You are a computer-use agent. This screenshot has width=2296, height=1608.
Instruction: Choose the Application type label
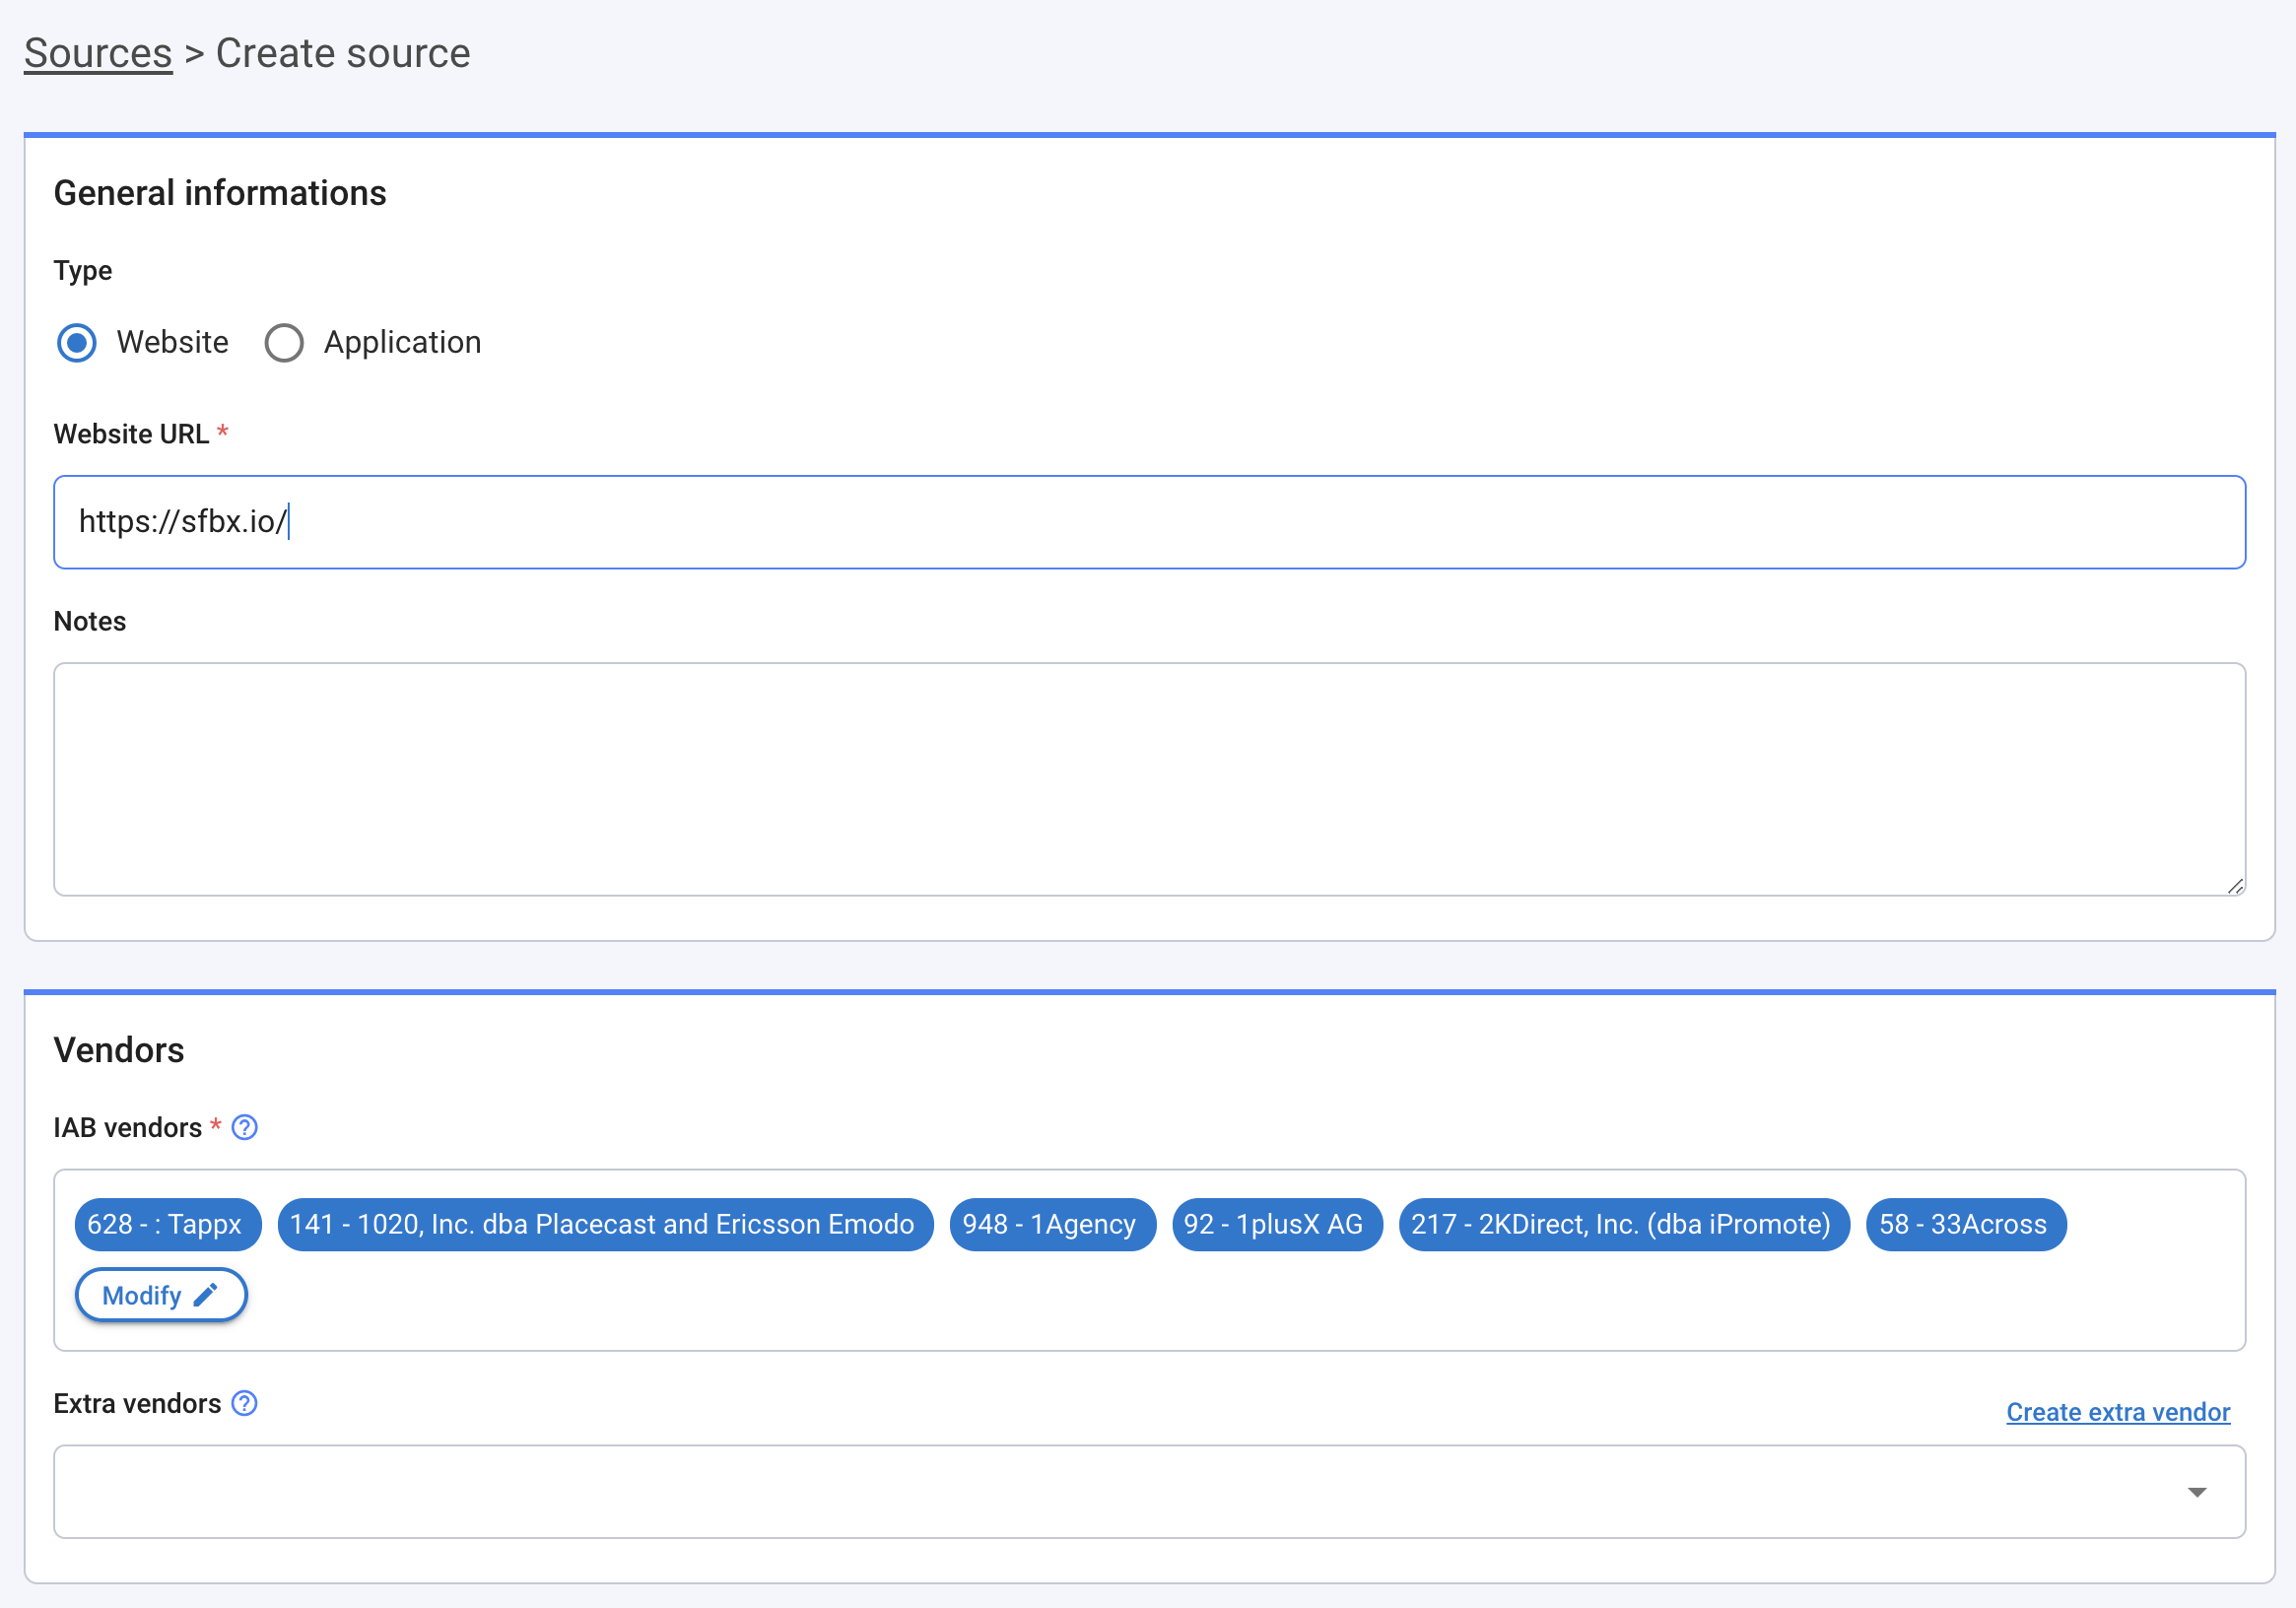click(402, 343)
